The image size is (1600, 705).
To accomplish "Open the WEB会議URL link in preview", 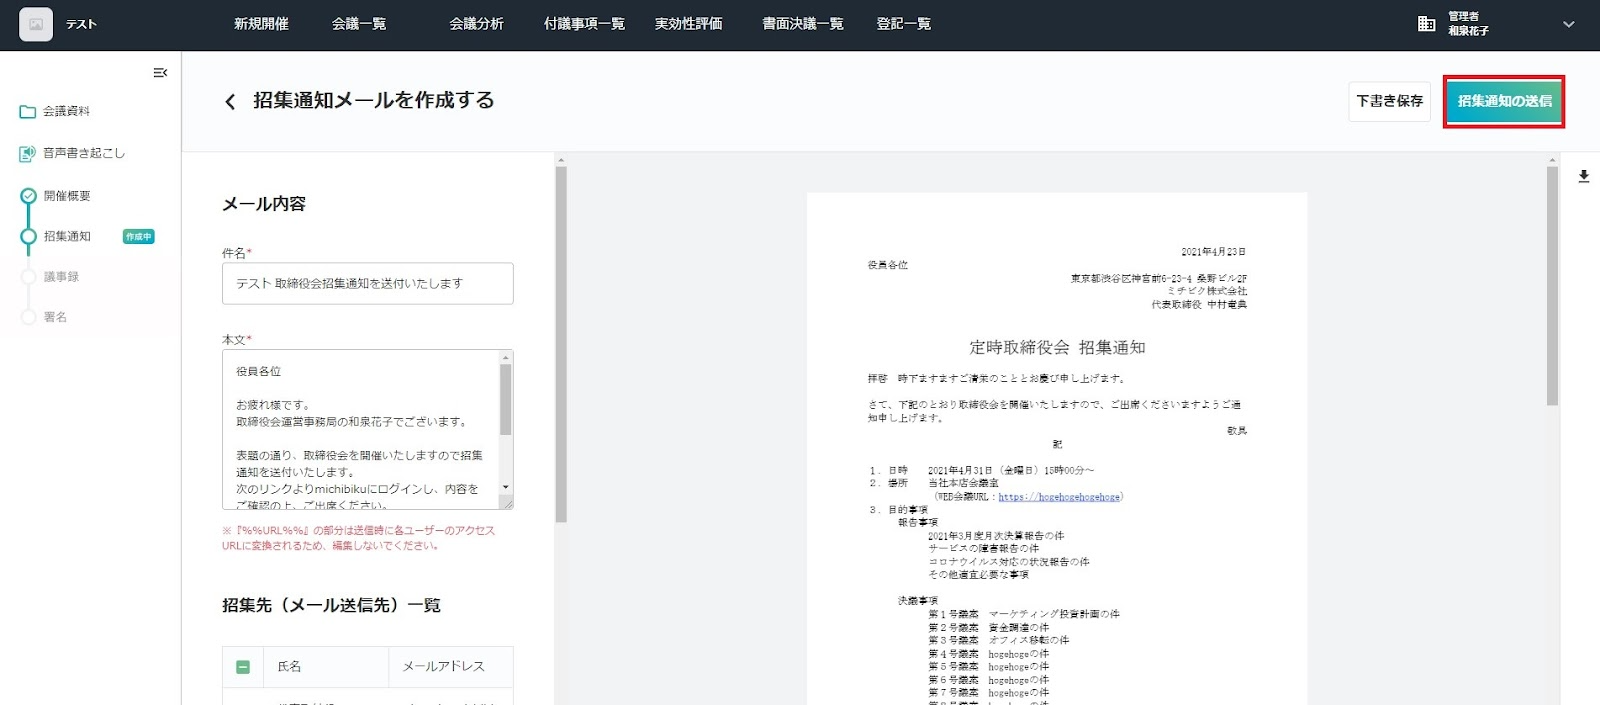I will [x=1059, y=497].
